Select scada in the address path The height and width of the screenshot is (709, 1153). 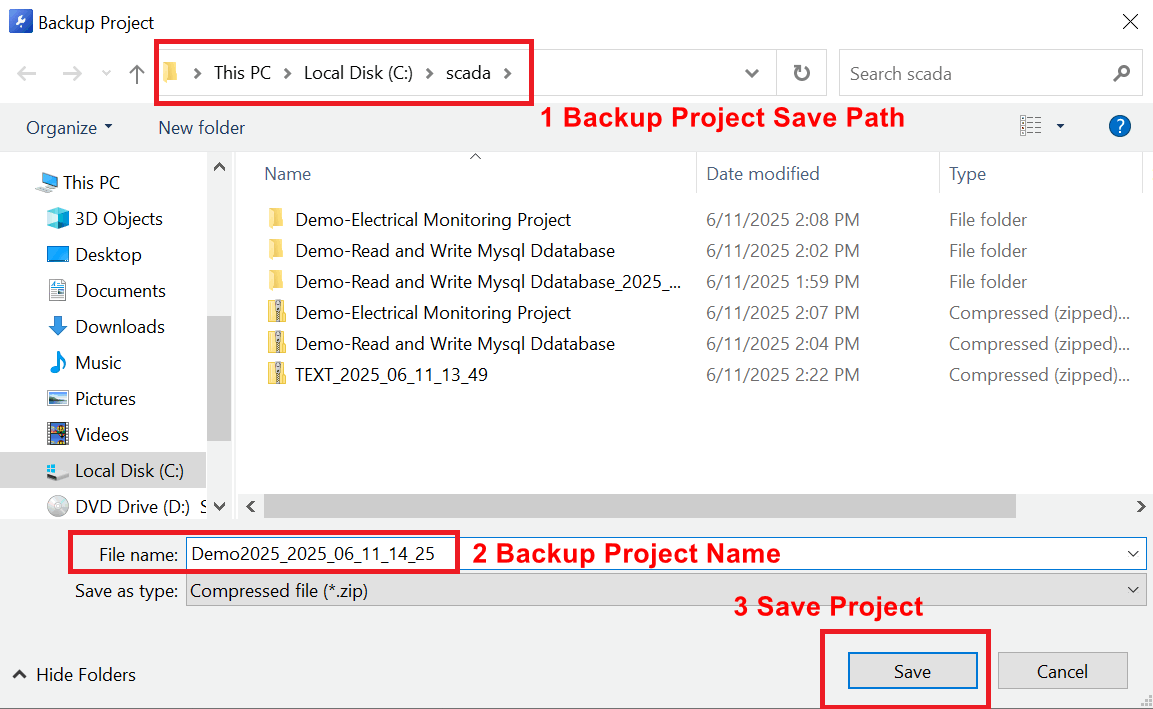(x=468, y=73)
